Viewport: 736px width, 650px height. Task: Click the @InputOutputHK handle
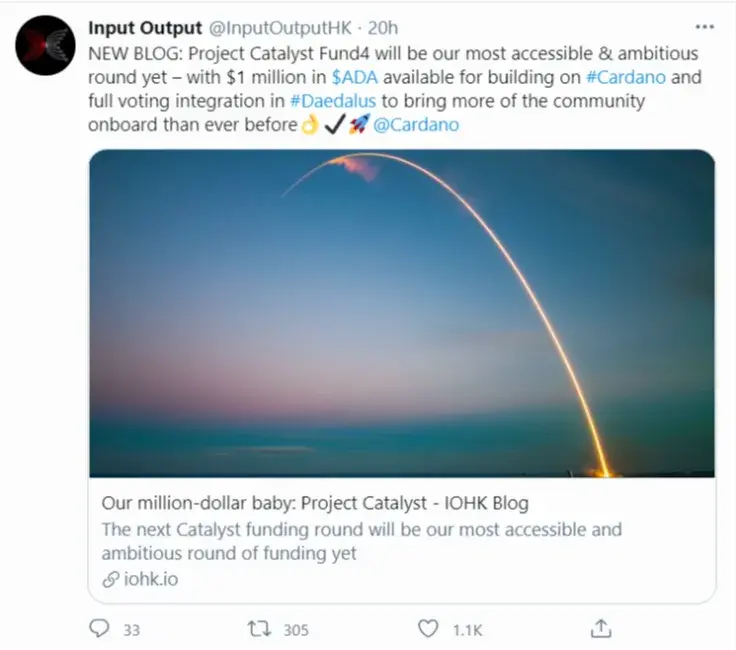[279, 27]
